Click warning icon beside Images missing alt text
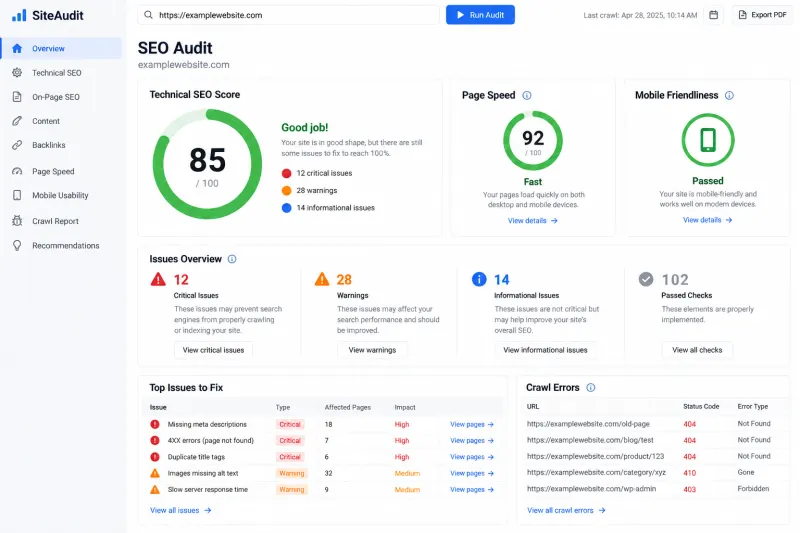Image resolution: width=800 pixels, height=533 pixels. [x=155, y=473]
